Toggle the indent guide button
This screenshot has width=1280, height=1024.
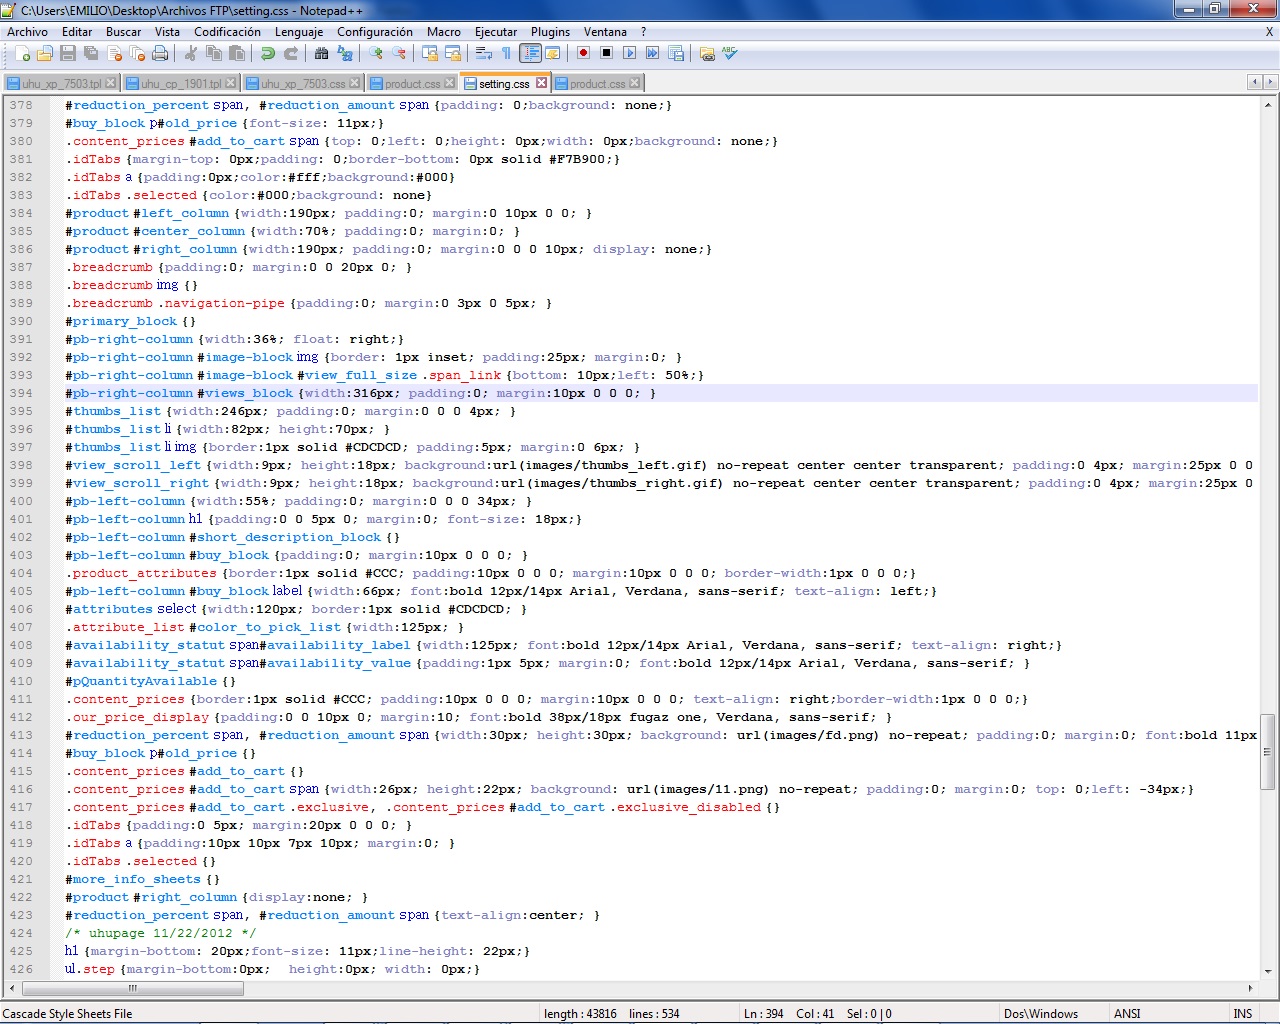[x=530, y=54]
